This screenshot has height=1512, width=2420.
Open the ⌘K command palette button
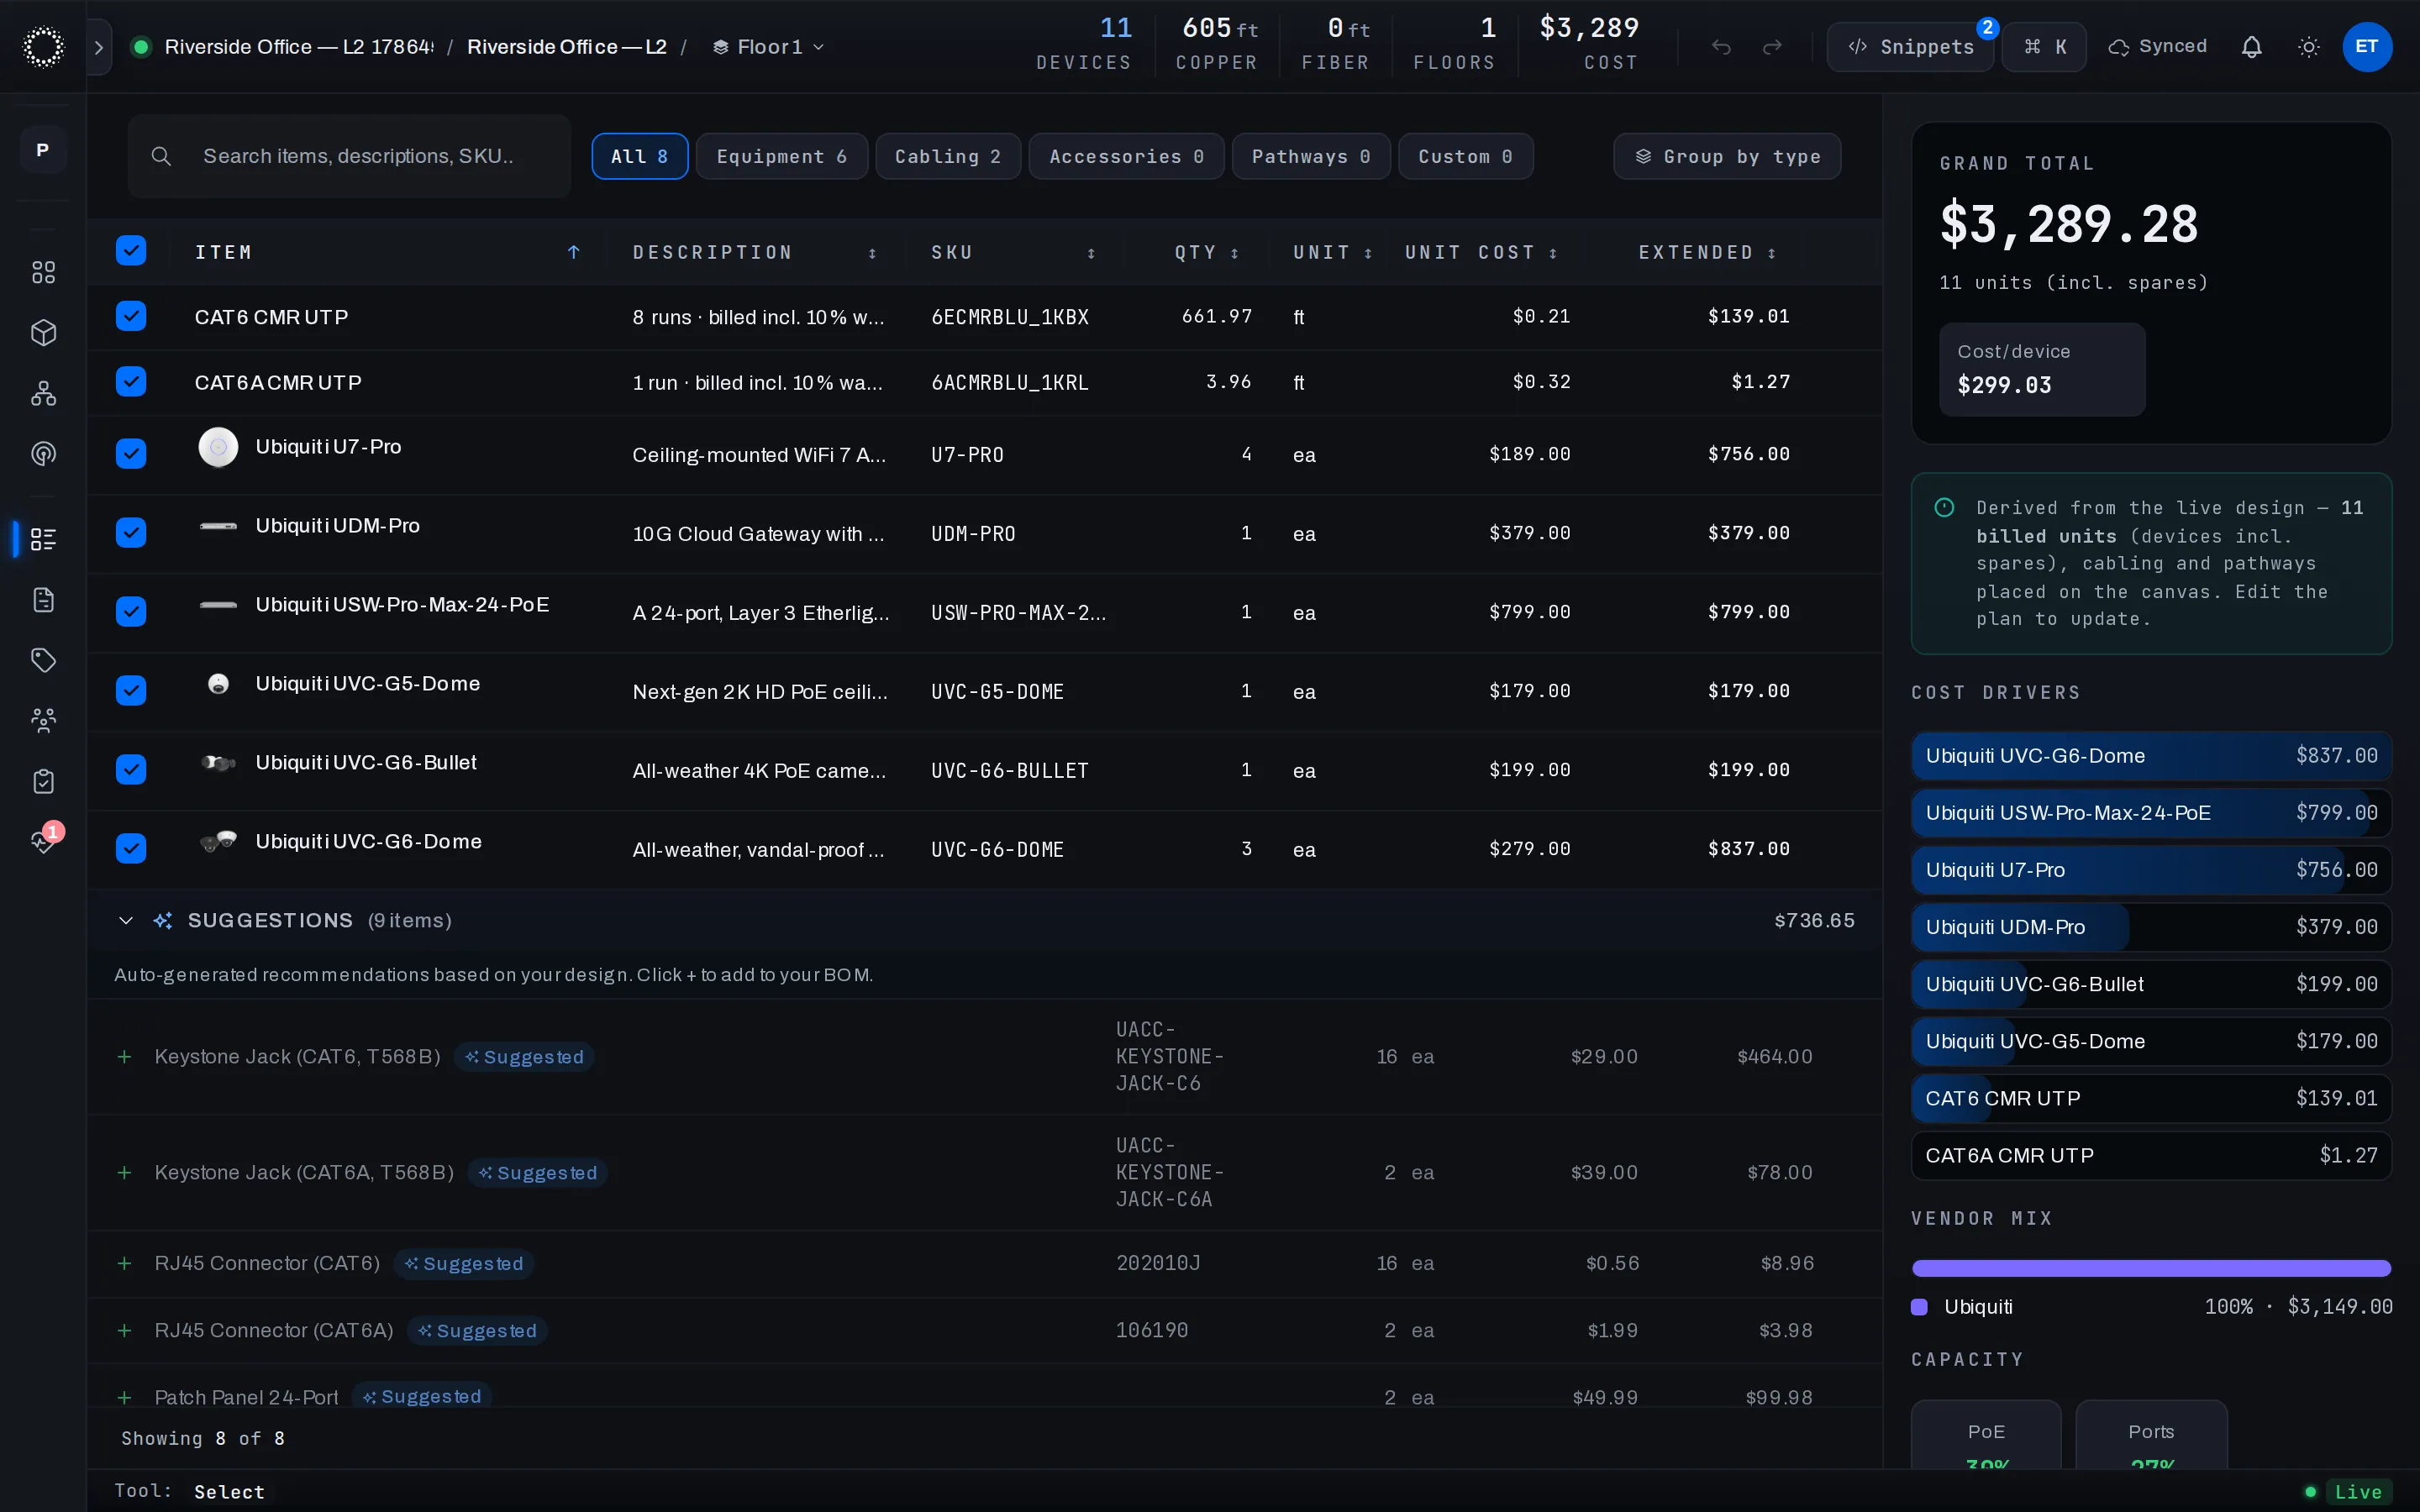[x=2044, y=47]
